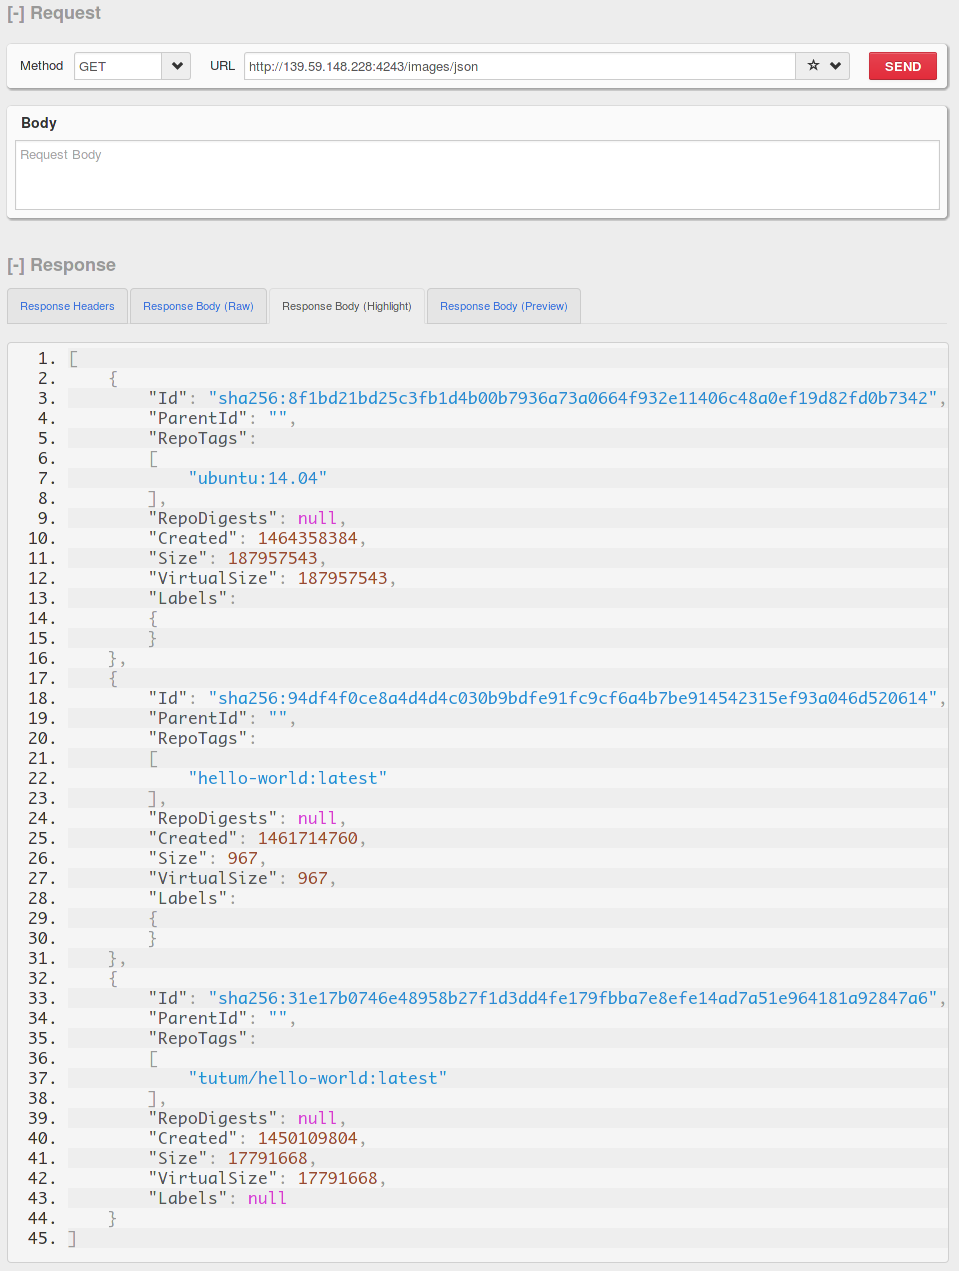Screen dimensions: 959x1271
Task: Click the favorite star icon next to URL
Action: tap(813, 66)
